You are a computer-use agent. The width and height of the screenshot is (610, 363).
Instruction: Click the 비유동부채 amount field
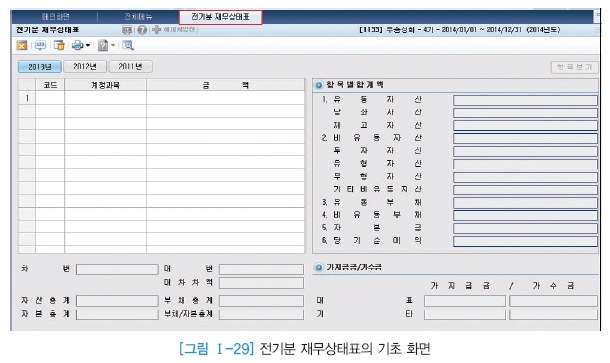[x=525, y=216]
